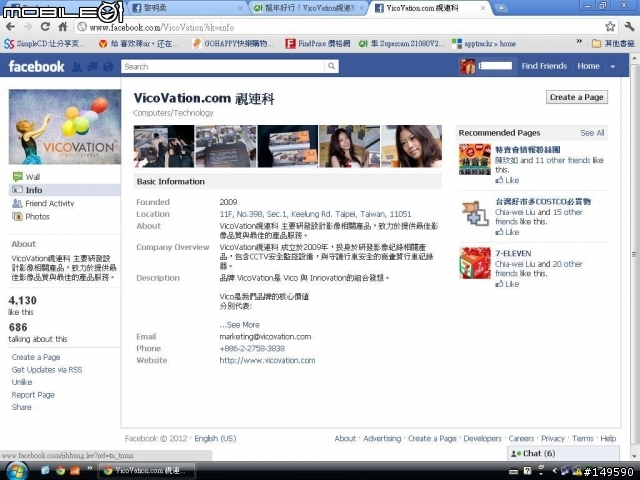The image size is (640, 480).
Task: Open the 其他書籤 bookmarks folder
Action: click(613, 44)
